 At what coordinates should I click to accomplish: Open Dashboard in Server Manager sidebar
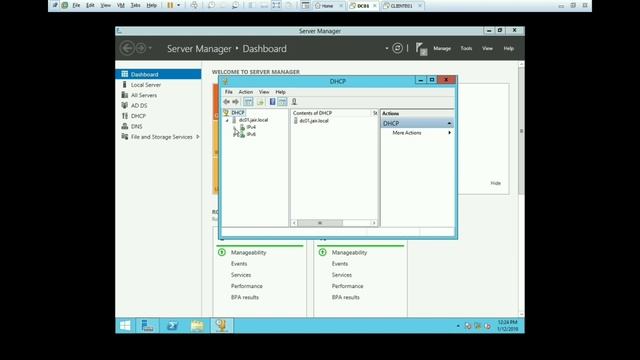coord(158,74)
